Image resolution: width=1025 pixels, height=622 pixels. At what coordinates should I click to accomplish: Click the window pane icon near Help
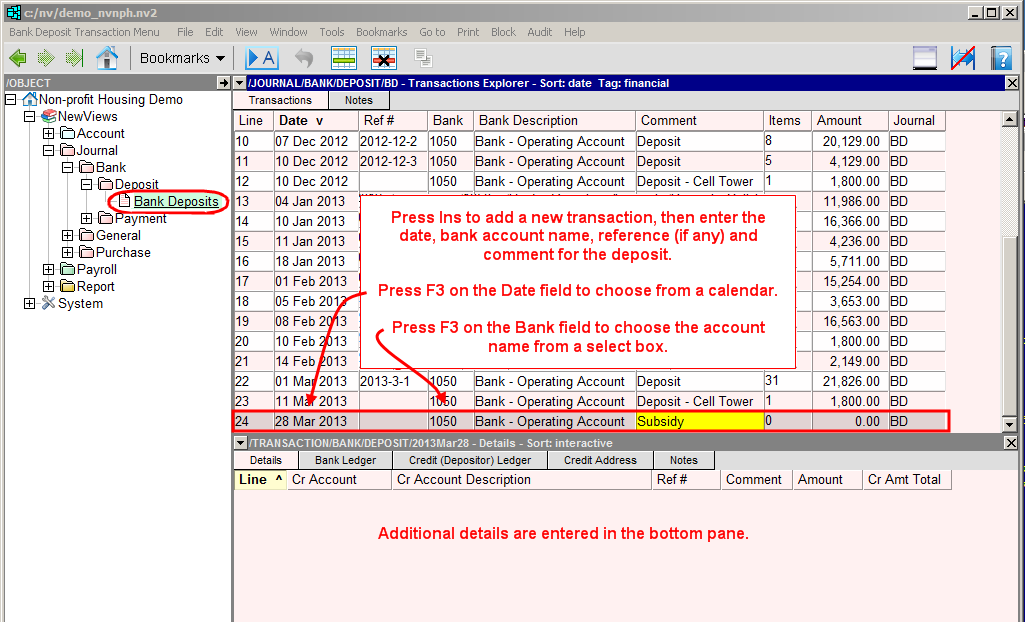[925, 57]
